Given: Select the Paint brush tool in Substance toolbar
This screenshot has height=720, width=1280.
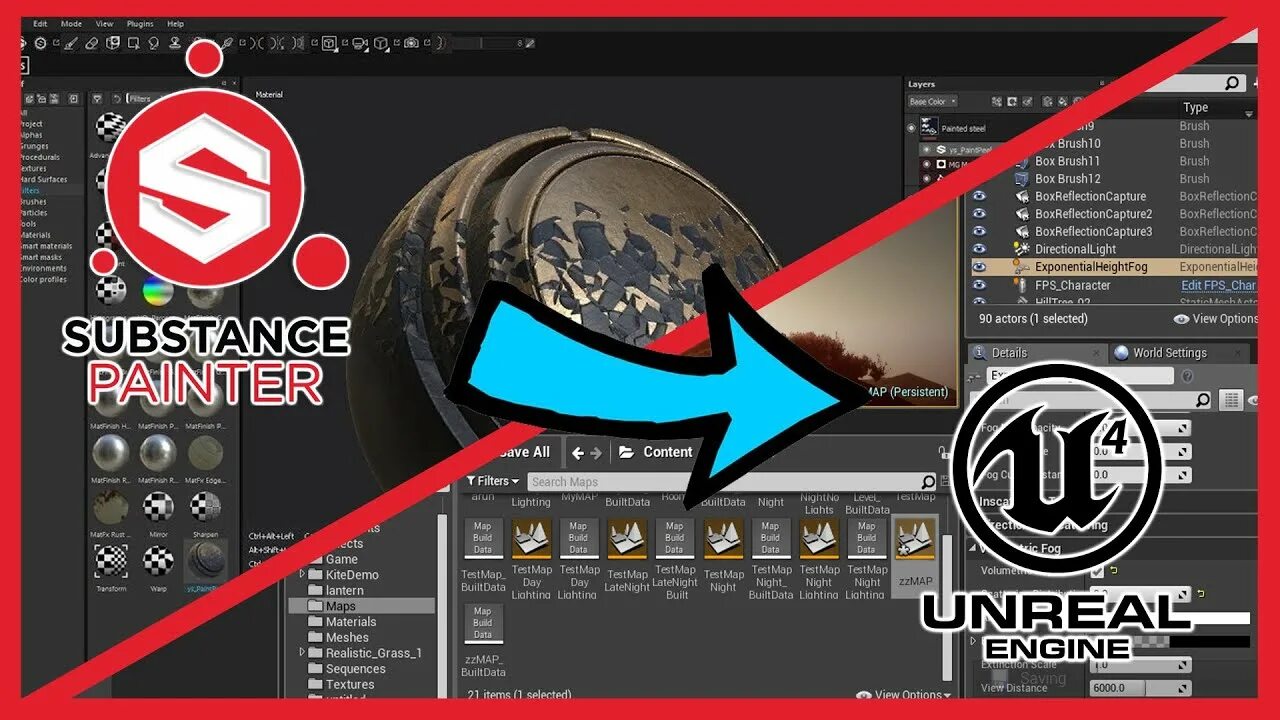Looking at the screenshot, I should (70, 44).
